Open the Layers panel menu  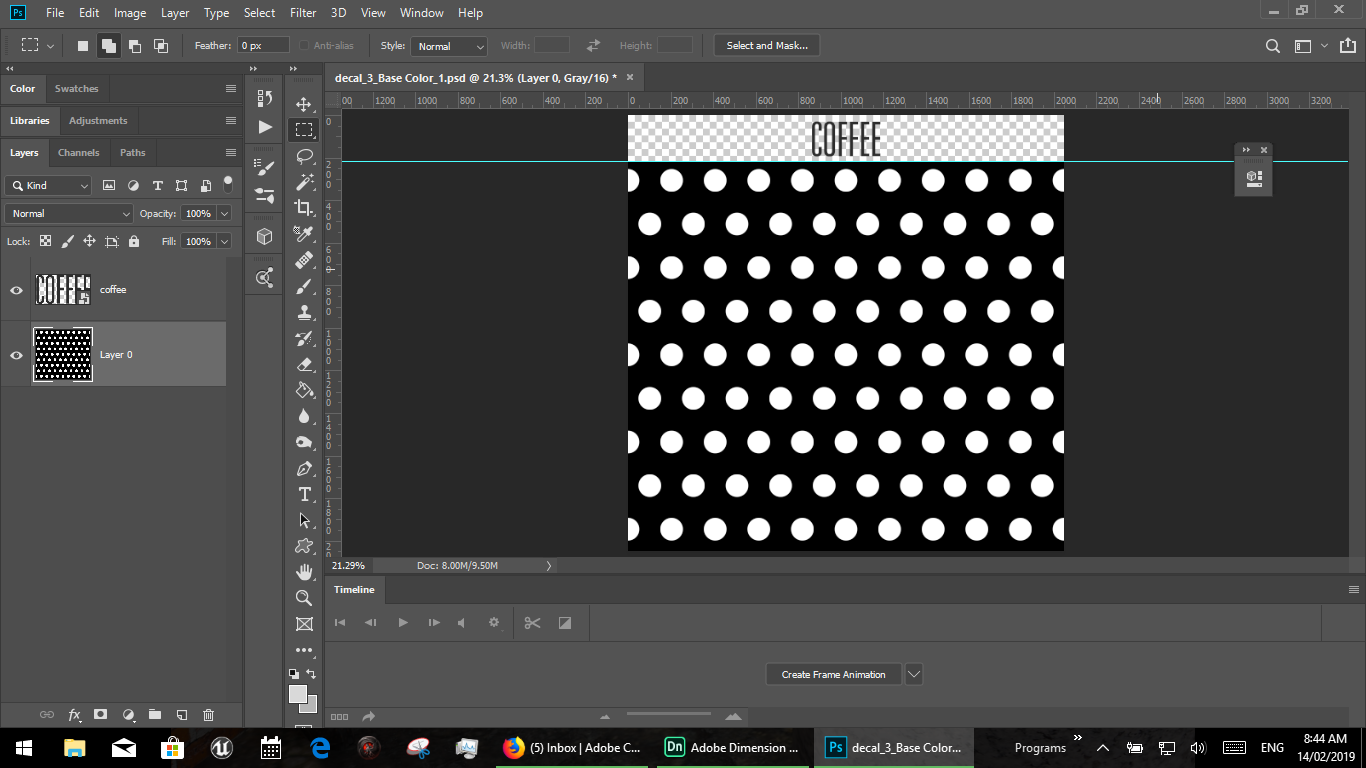[231, 153]
